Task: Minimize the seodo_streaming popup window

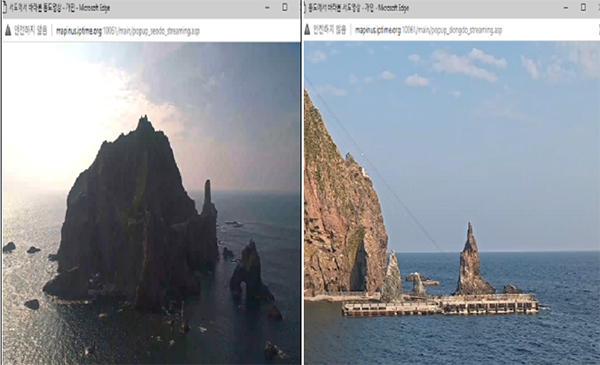Action: point(267,8)
